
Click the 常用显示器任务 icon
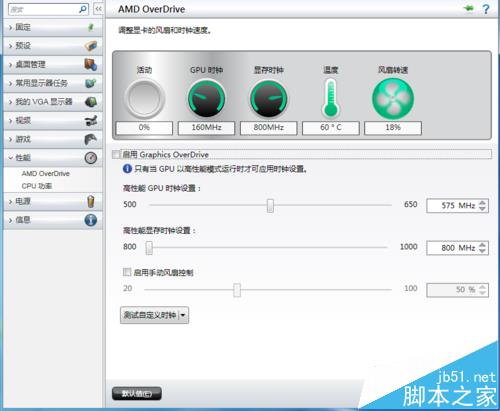click(91, 83)
